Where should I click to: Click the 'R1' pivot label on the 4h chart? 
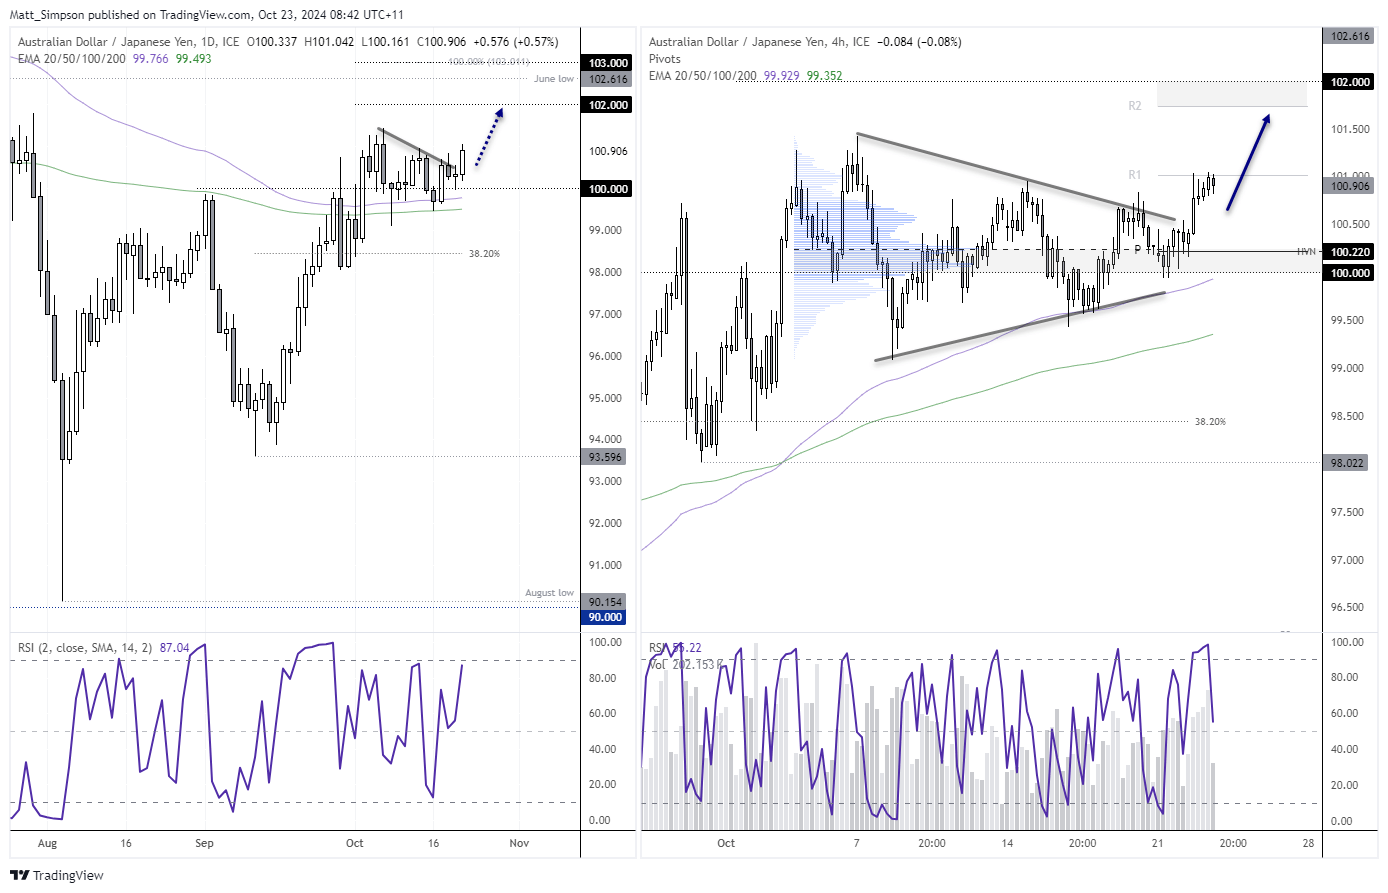tap(1135, 175)
